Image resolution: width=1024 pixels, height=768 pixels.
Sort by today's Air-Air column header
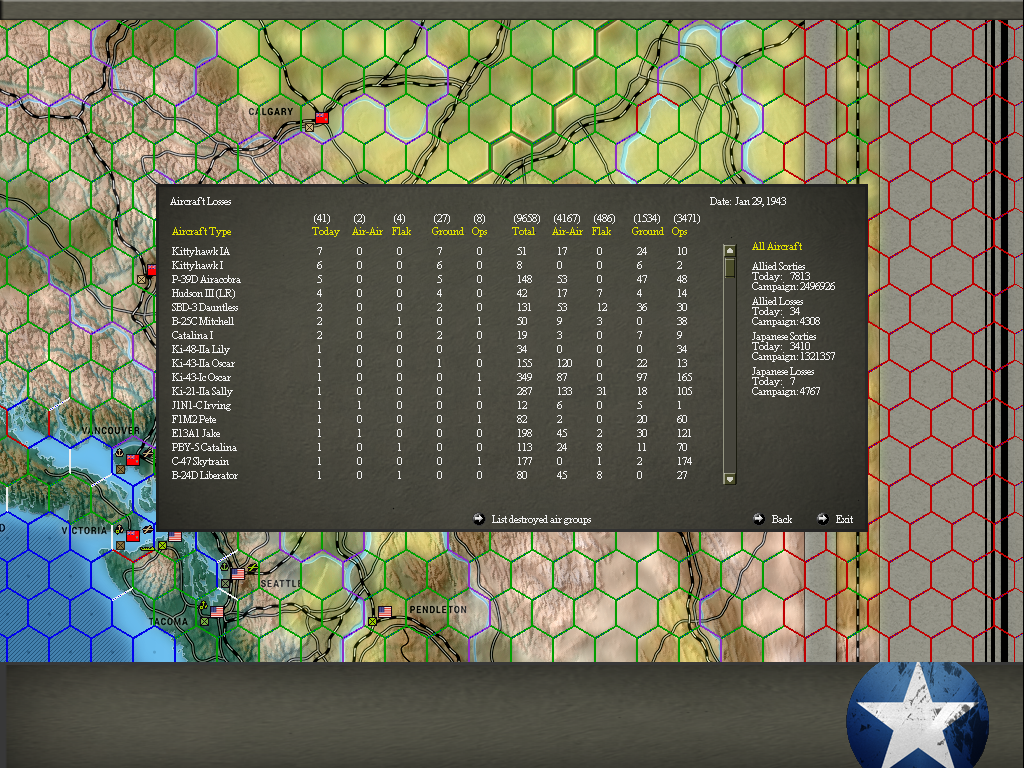(367, 231)
